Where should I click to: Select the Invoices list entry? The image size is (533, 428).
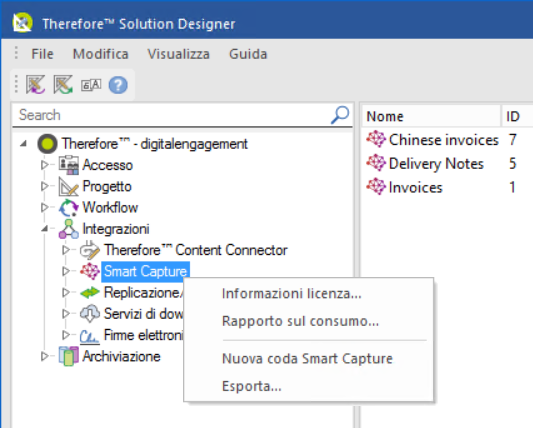pos(415,187)
